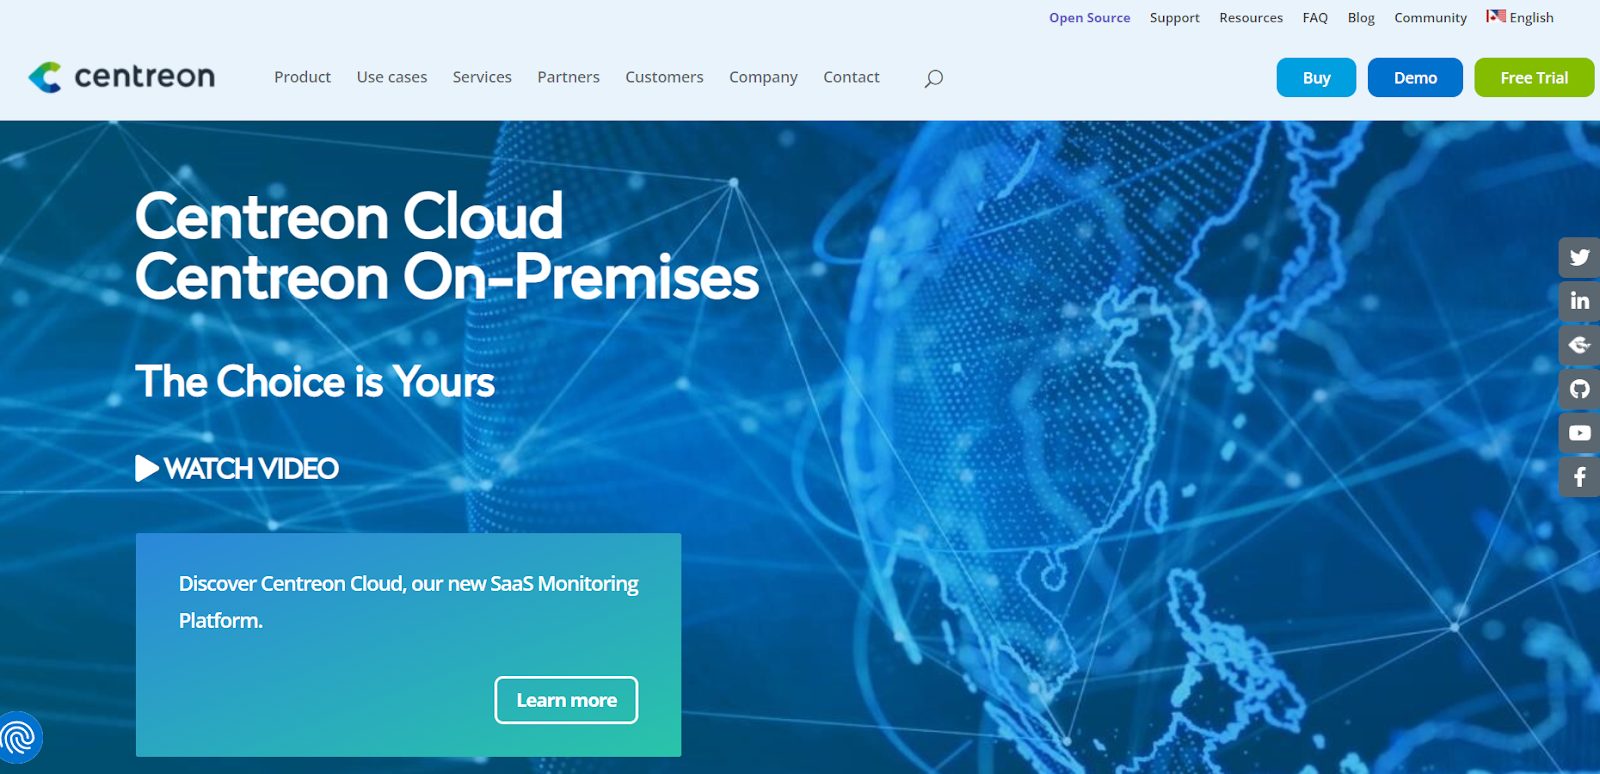Open the fingerprint cookie settings icon

19,738
